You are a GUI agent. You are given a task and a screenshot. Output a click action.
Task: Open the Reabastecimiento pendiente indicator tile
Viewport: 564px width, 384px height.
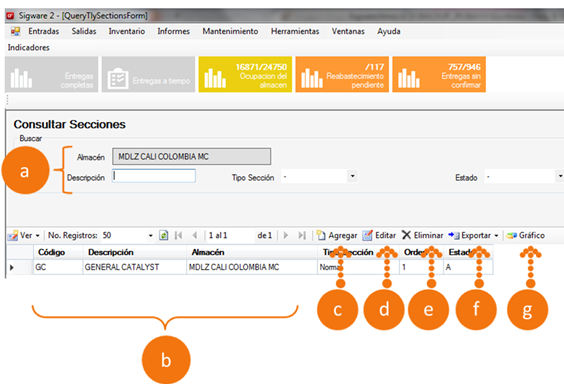coord(342,74)
